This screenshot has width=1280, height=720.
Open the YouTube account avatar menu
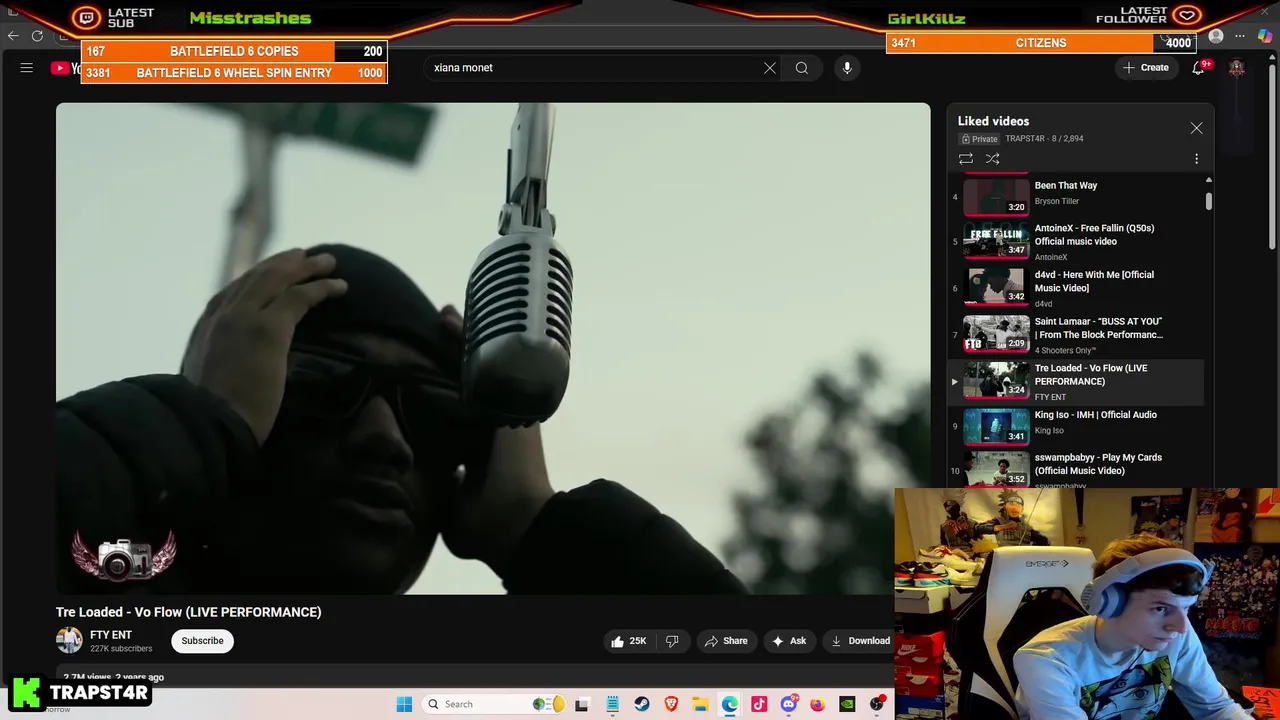tap(1237, 68)
